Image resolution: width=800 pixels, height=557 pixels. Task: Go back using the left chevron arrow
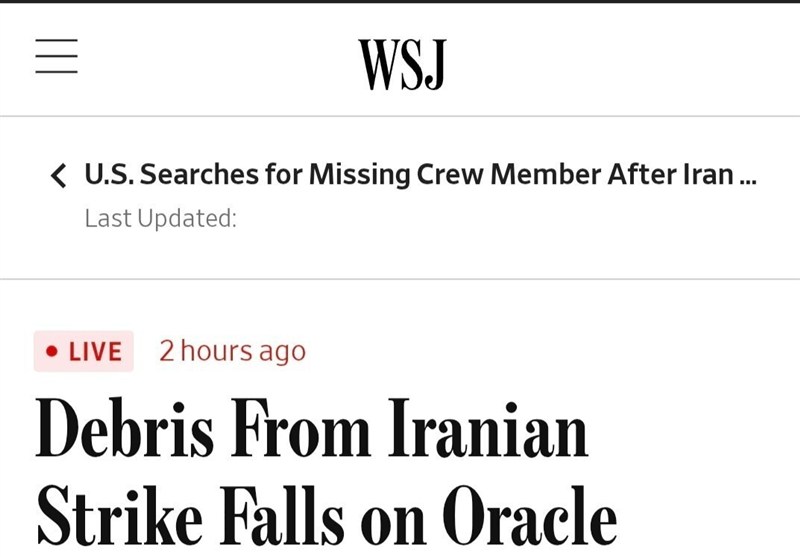coord(59,177)
